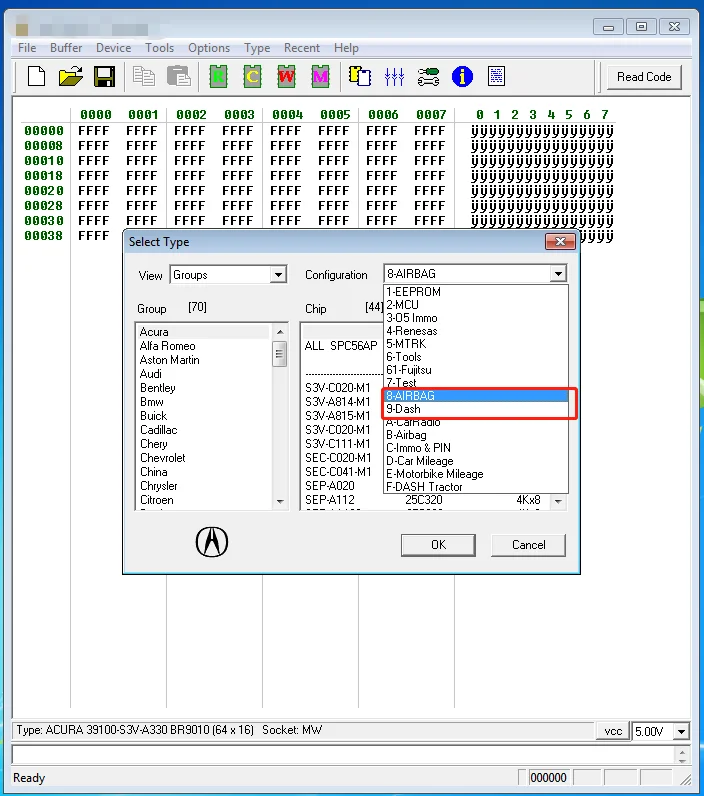This screenshot has width=704, height=796.
Task: Select 5-MTRK configuration option
Action: 476,344
